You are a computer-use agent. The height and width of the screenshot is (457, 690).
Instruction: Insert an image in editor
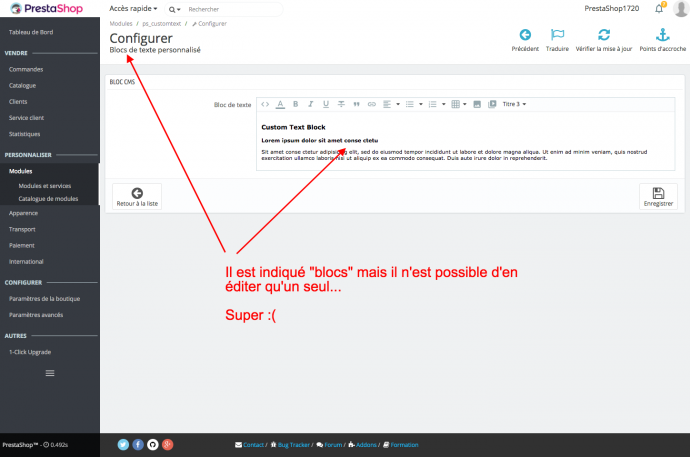coord(477,104)
